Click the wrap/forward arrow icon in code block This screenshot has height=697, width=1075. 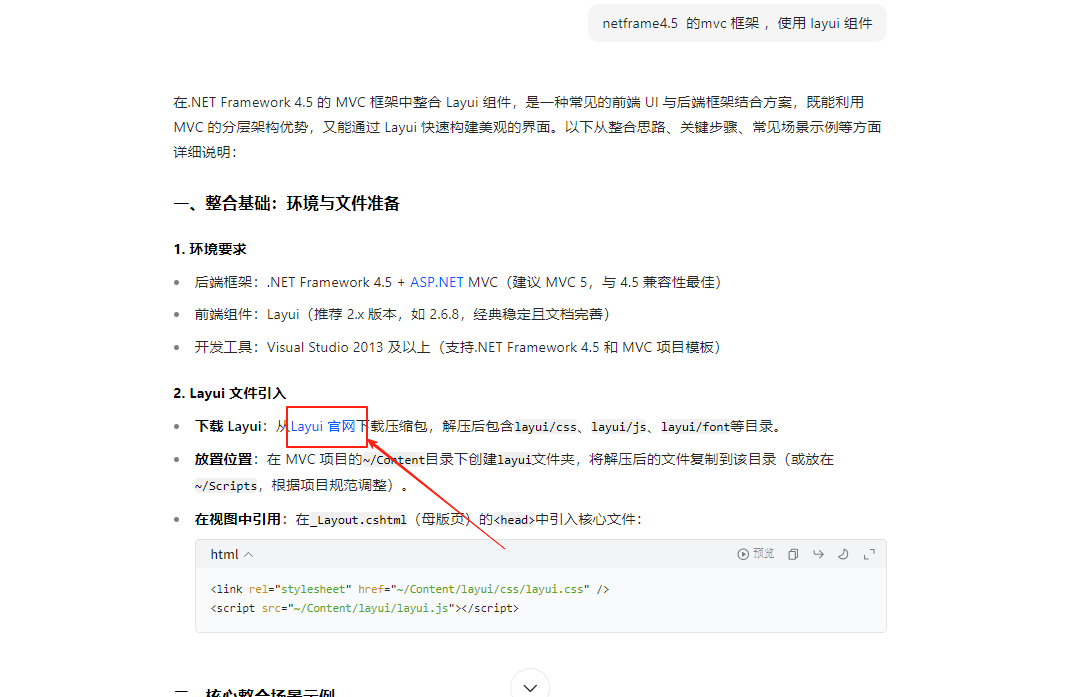(x=819, y=554)
